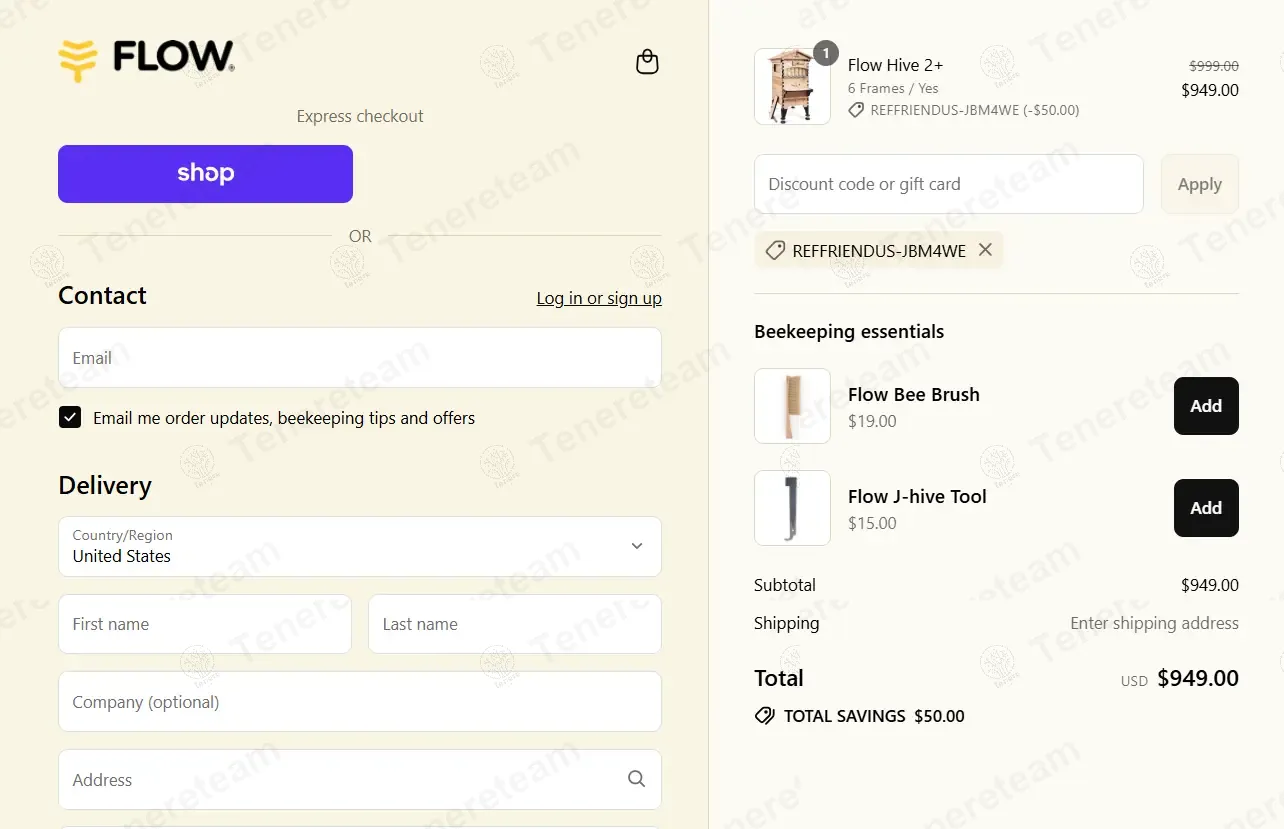Focus the Email input field

(x=360, y=358)
